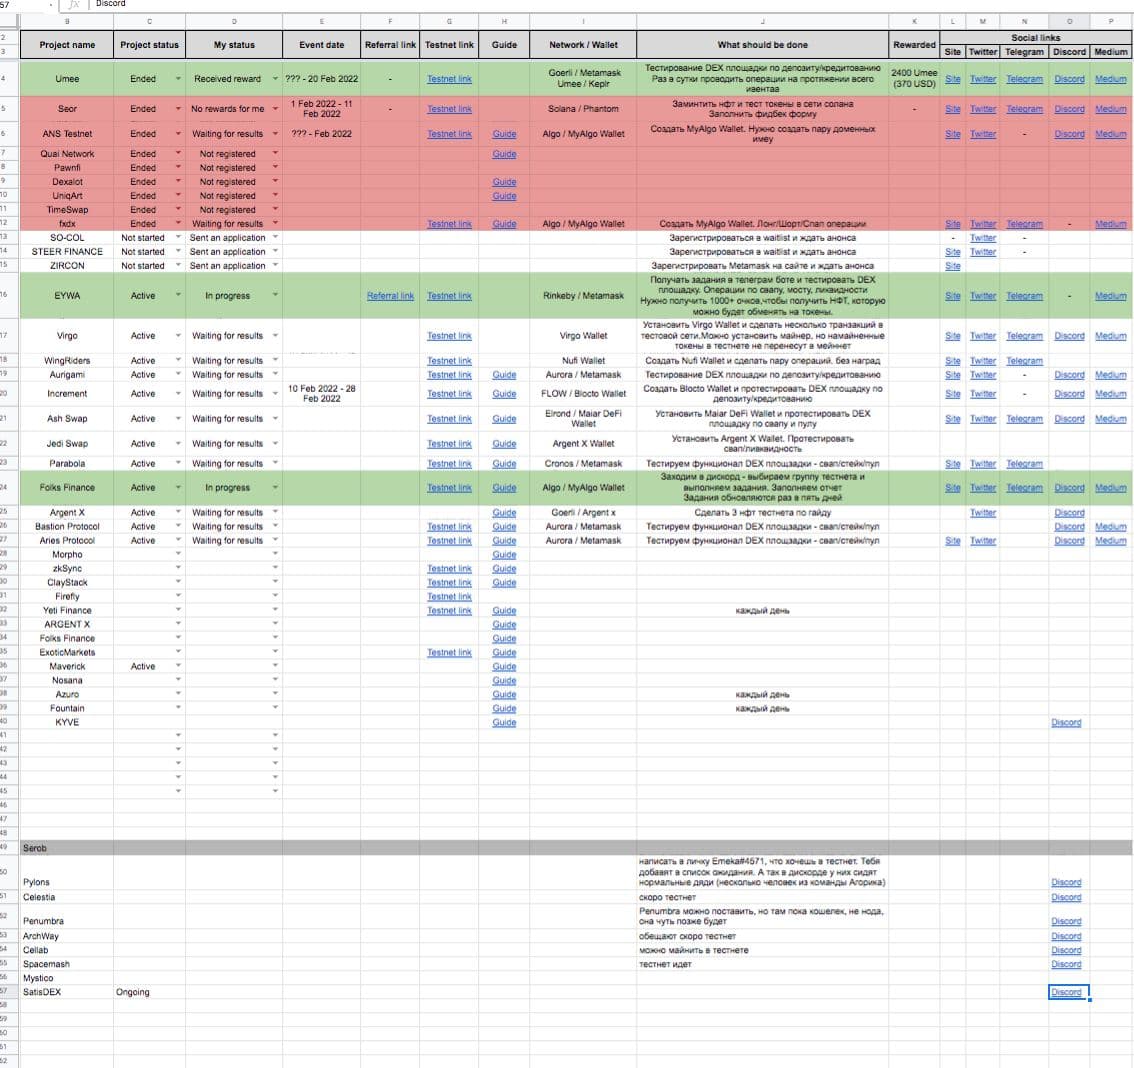1134x1068 pixels.
Task: Open Seor Medium link
Action: tap(1111, 108)
